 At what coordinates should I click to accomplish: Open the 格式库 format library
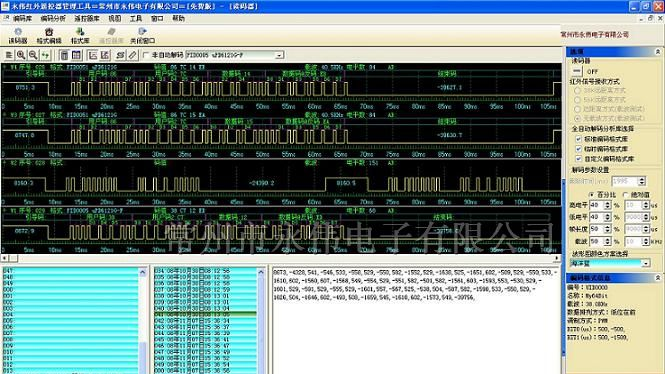click(x=80, y=36)
